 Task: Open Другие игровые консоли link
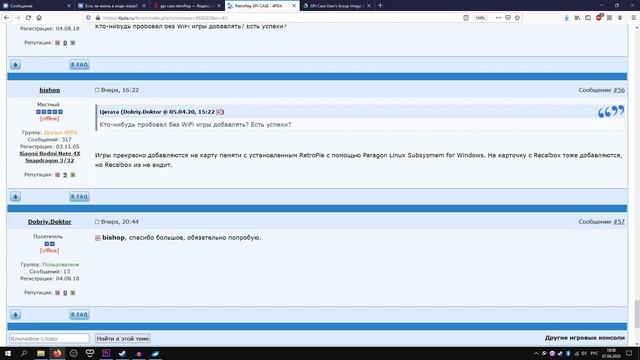coord(584,338)
